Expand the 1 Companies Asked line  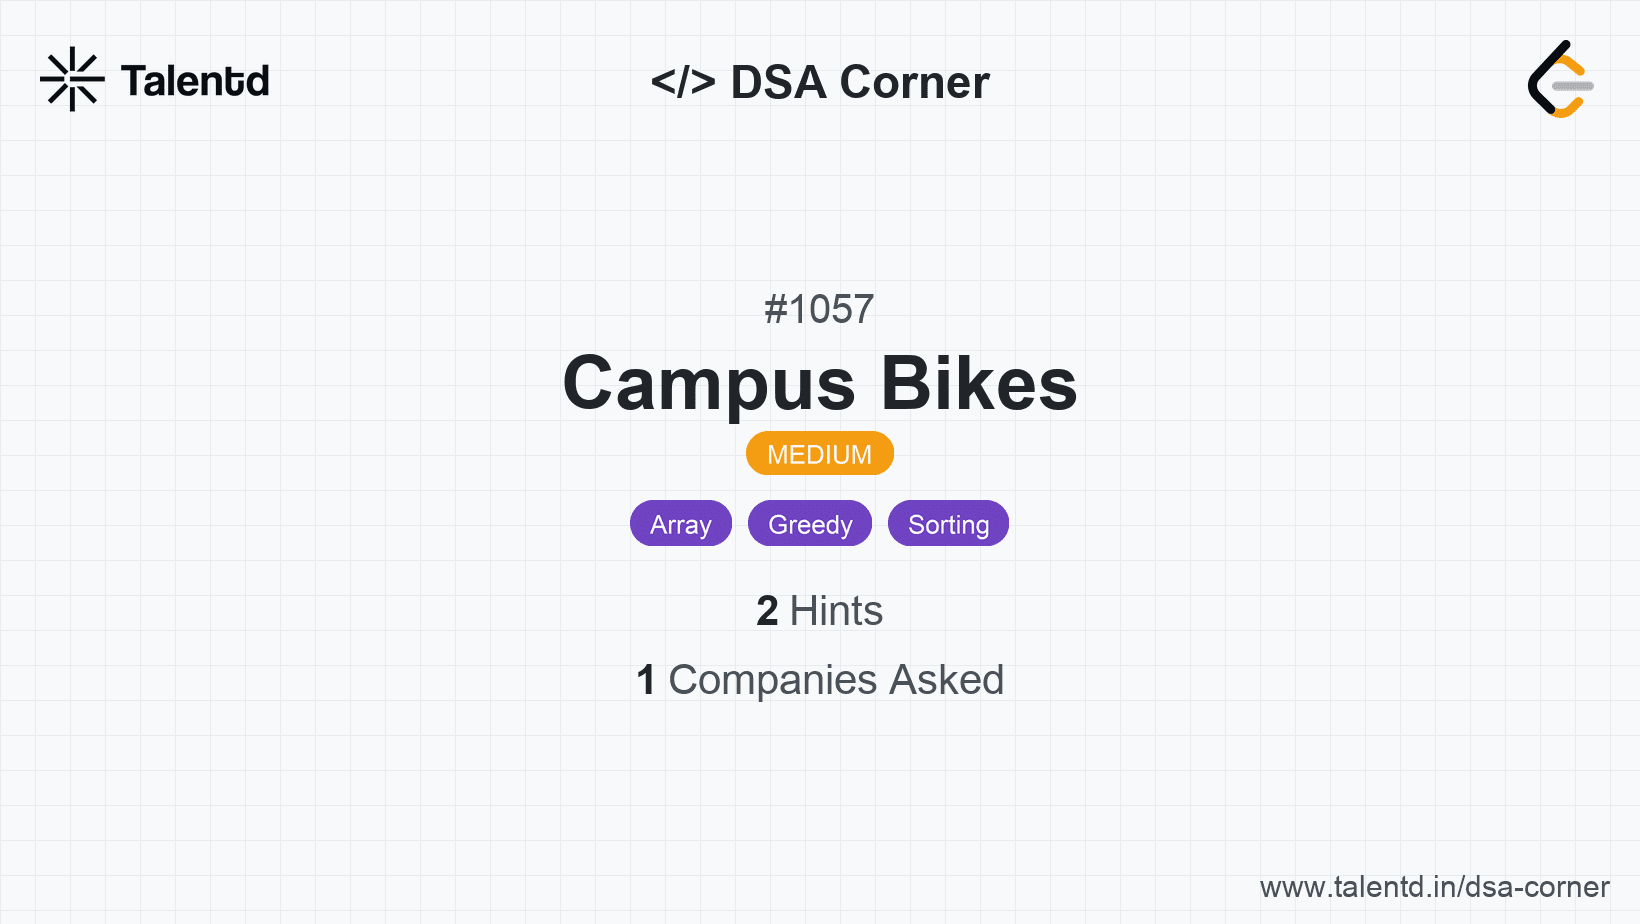[820, 680]
